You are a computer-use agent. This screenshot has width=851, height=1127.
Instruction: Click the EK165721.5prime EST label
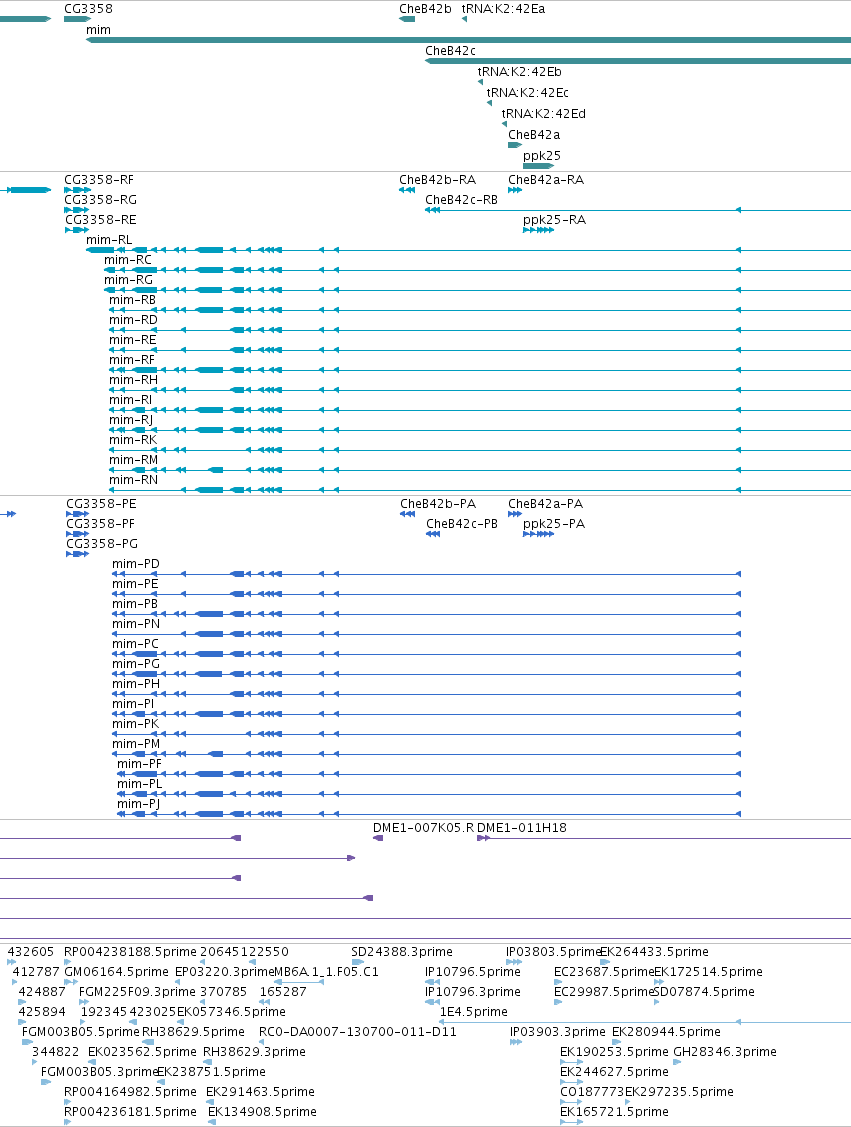click(615, 1111)
